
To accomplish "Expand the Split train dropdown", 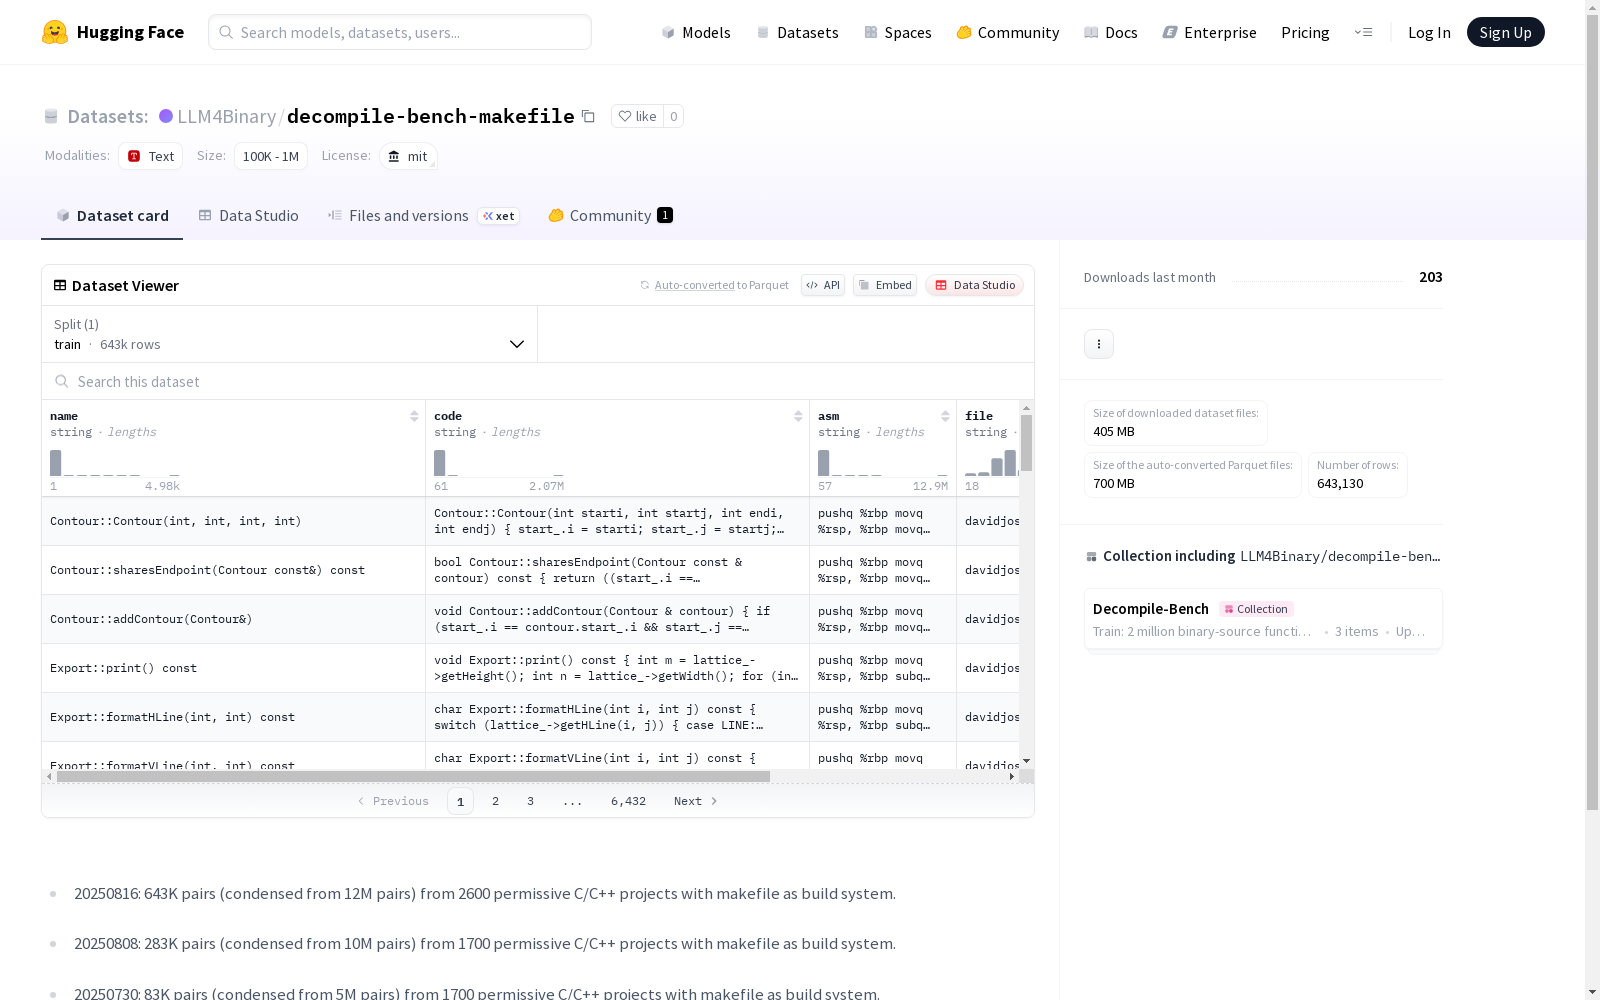I will [289, 334].
